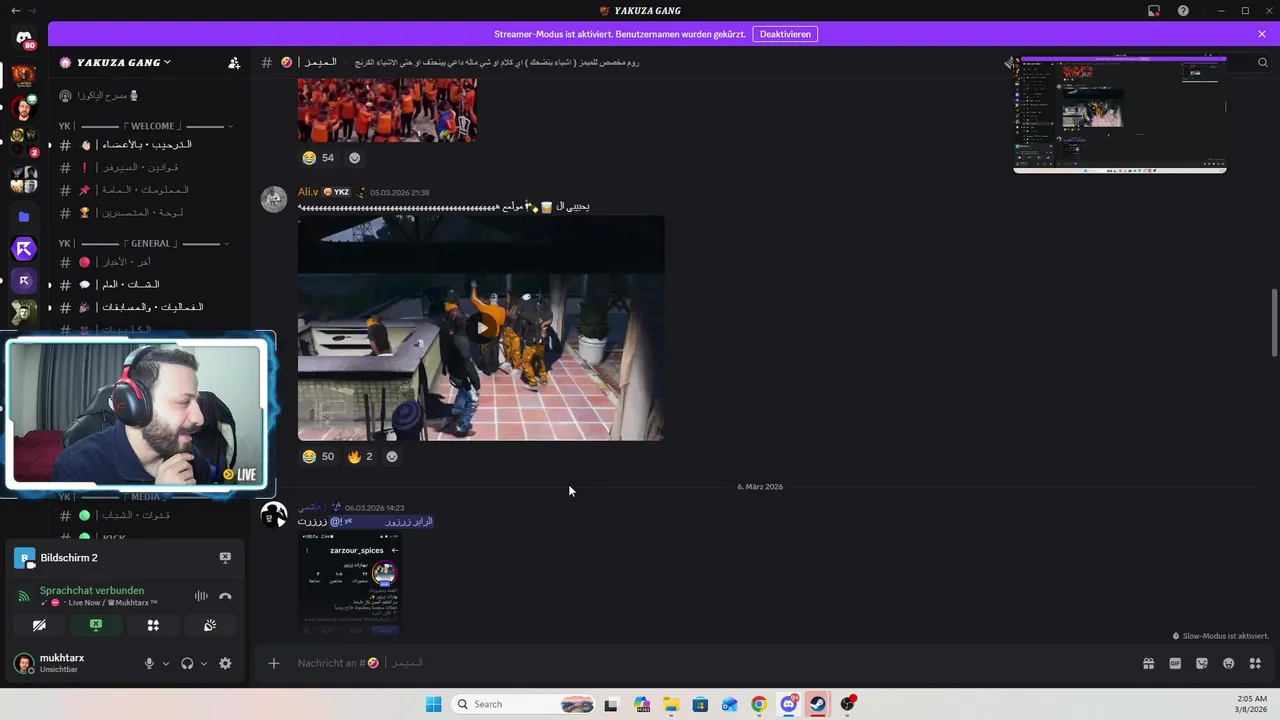Join the stage channel with microphone emoji
Image resolution: width=1280 pixels, height=720 pixels.
[145, 96]
